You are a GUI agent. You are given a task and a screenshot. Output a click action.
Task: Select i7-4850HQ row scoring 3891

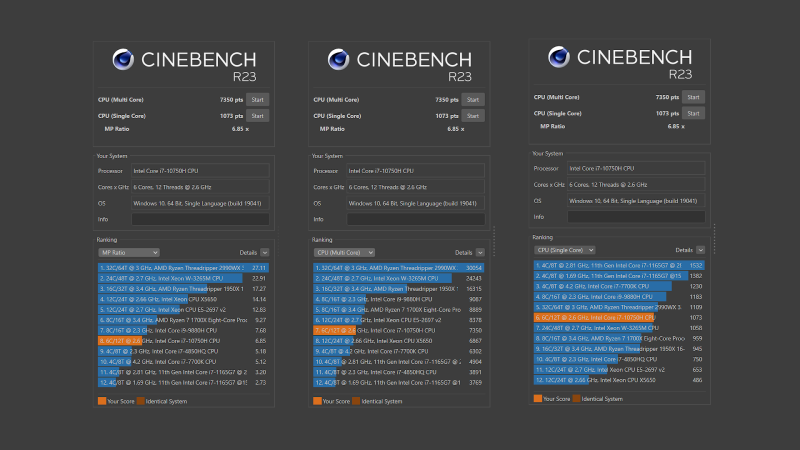pos(398,372)
